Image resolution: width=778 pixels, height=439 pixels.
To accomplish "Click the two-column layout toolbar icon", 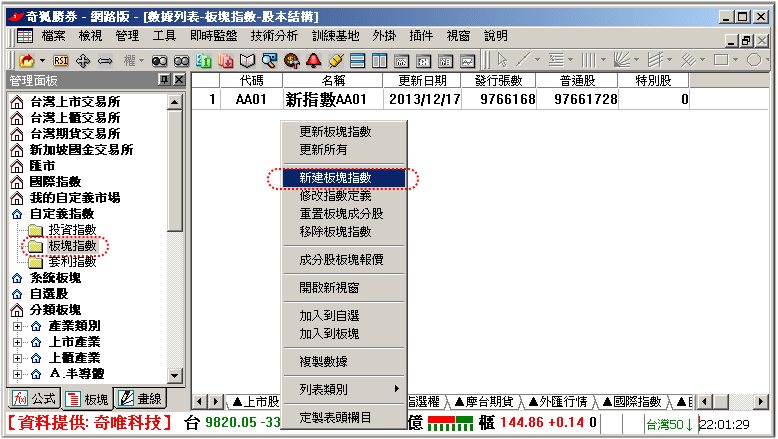I will click(x=379, y=60).
